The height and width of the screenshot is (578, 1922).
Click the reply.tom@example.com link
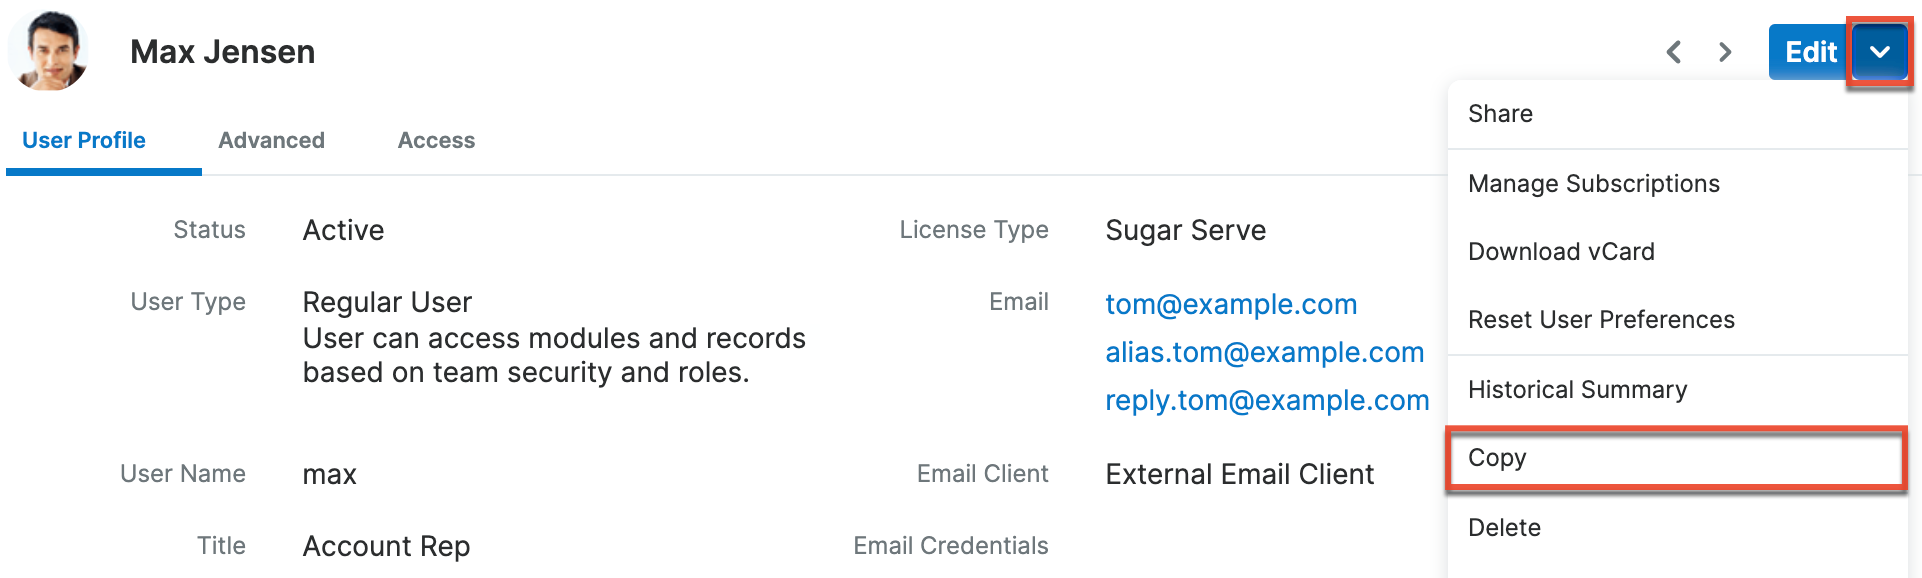(1266, 401)
